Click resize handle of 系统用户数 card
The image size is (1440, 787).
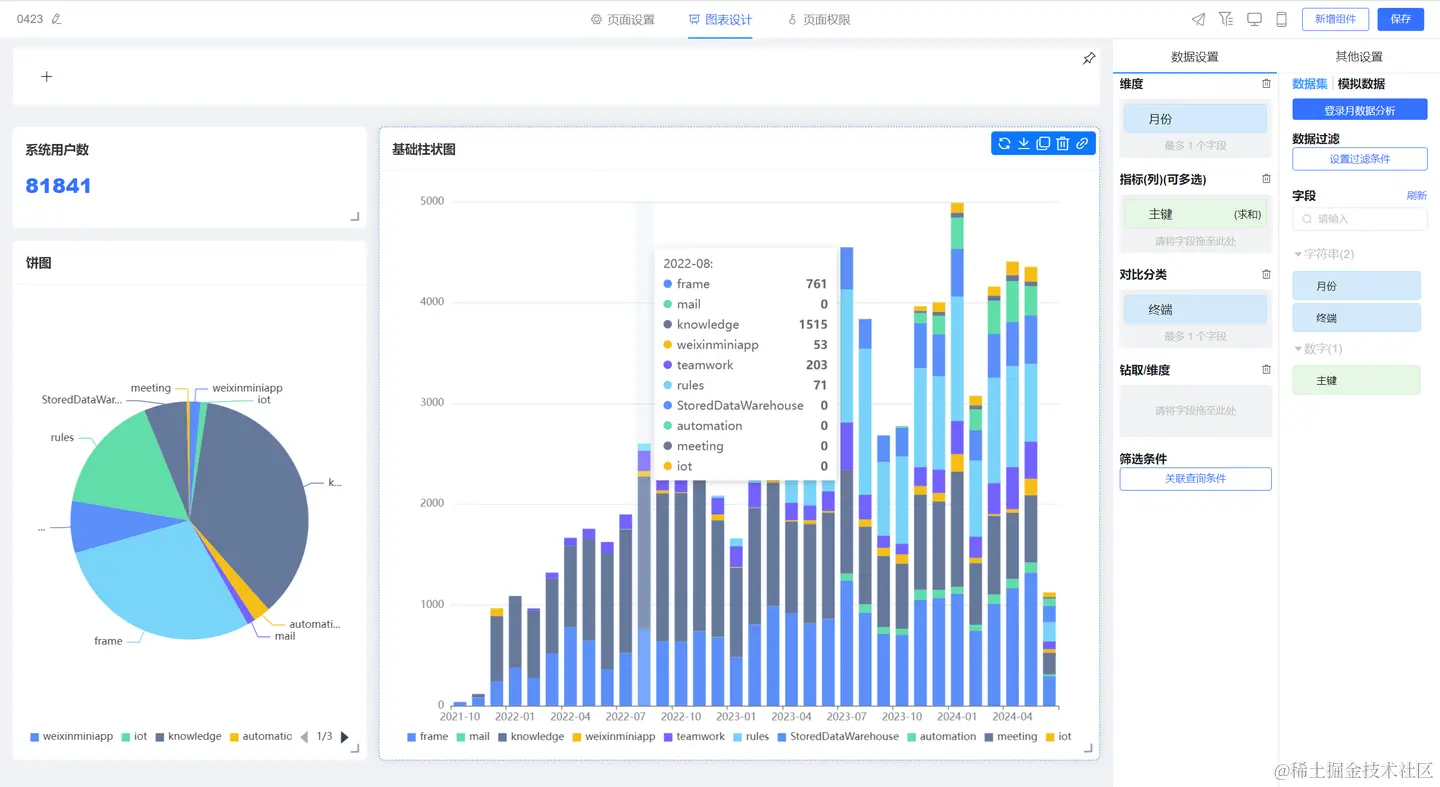354,217
